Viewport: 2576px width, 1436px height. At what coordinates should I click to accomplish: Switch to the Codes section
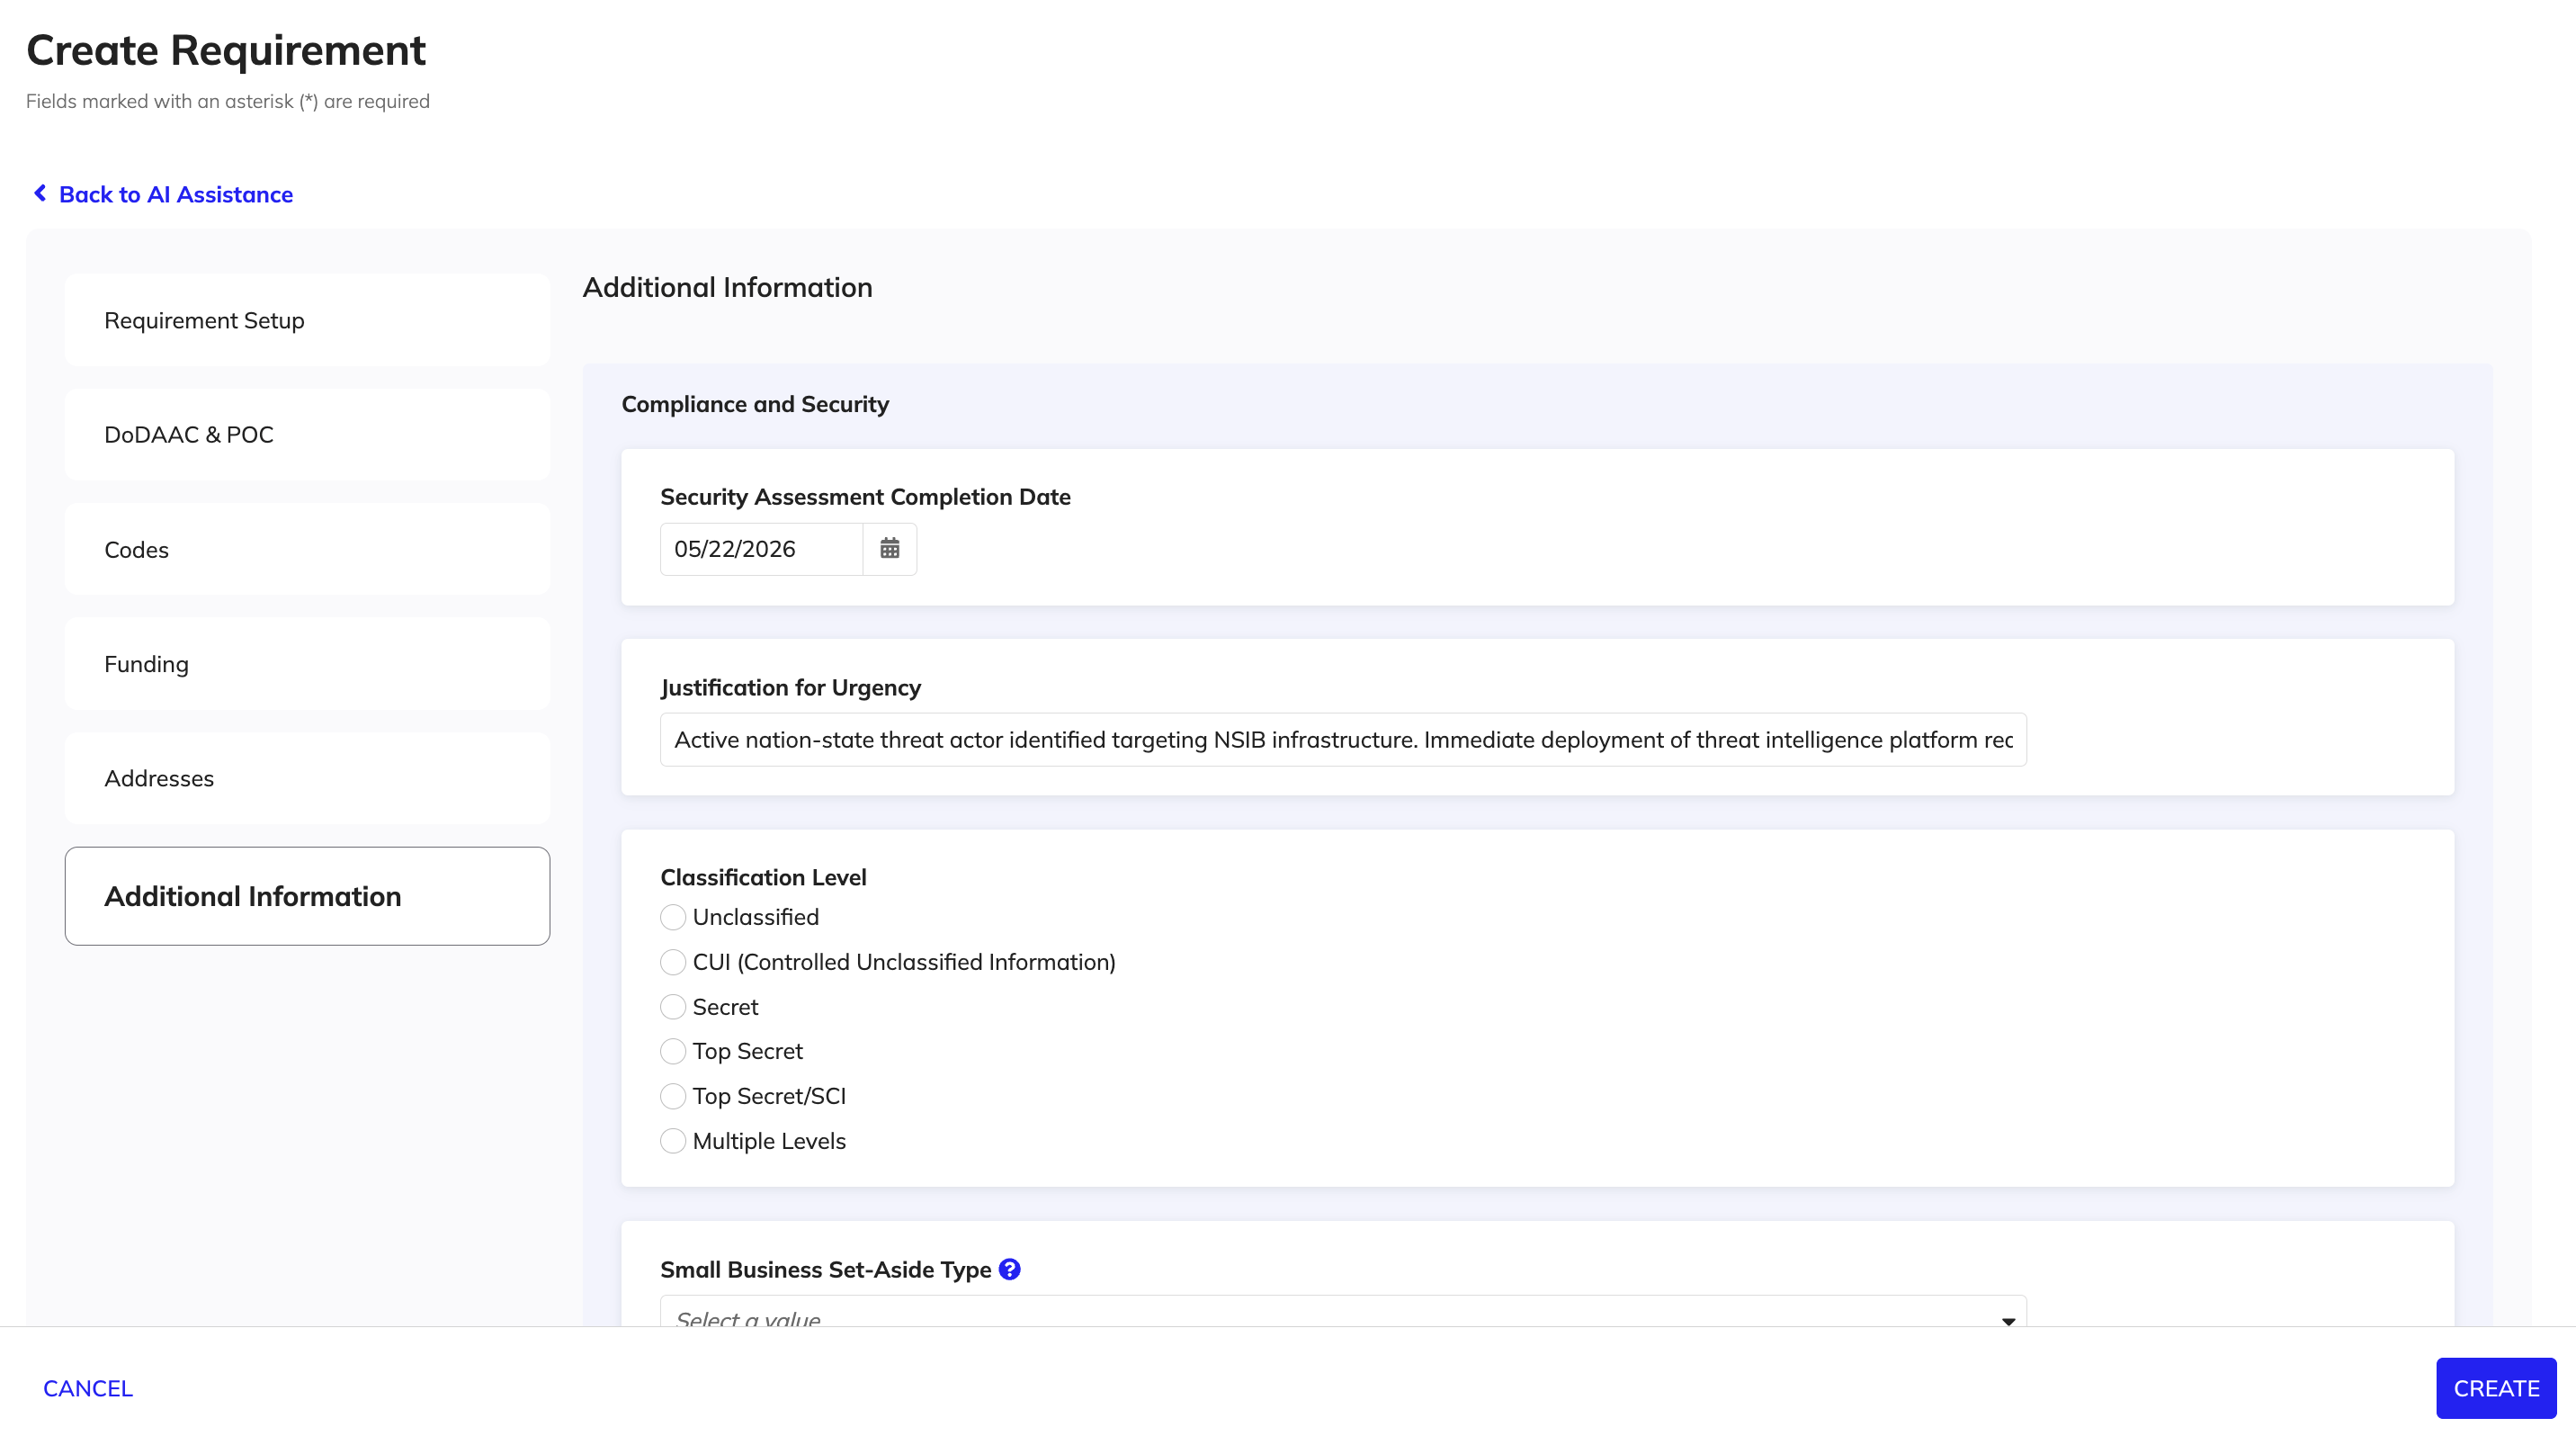(307, 549)
